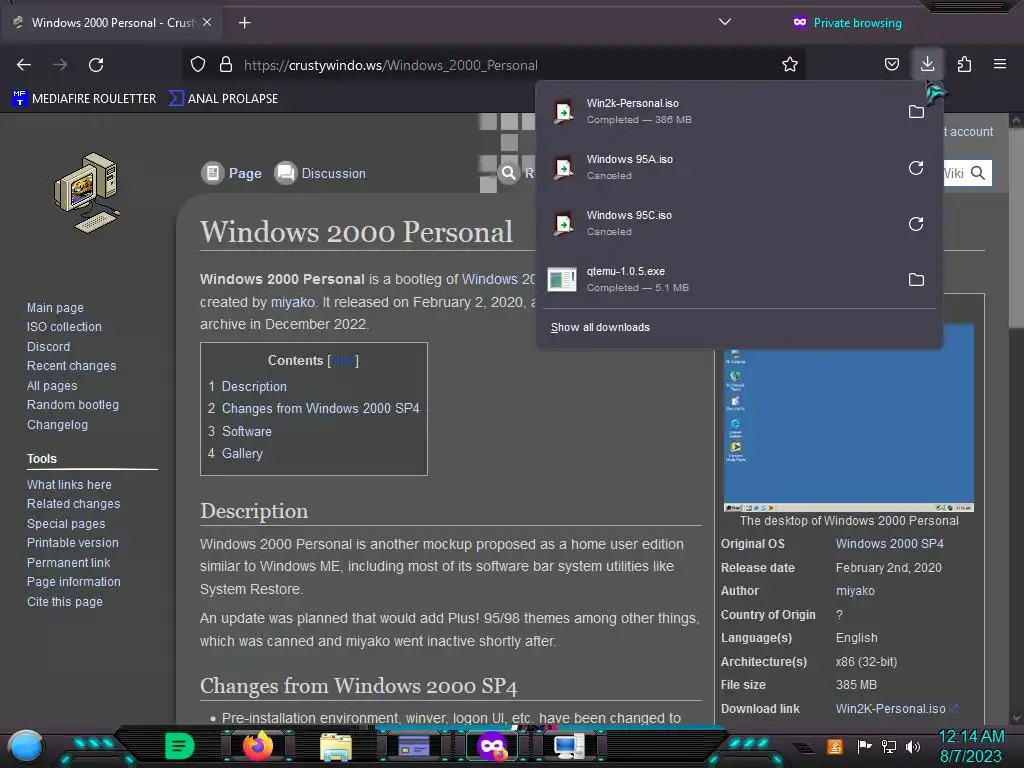This screenshot has width=1024, height=768.
Task: Open Windows 2000 SP4 infobox link
Action: click(889, 543)
